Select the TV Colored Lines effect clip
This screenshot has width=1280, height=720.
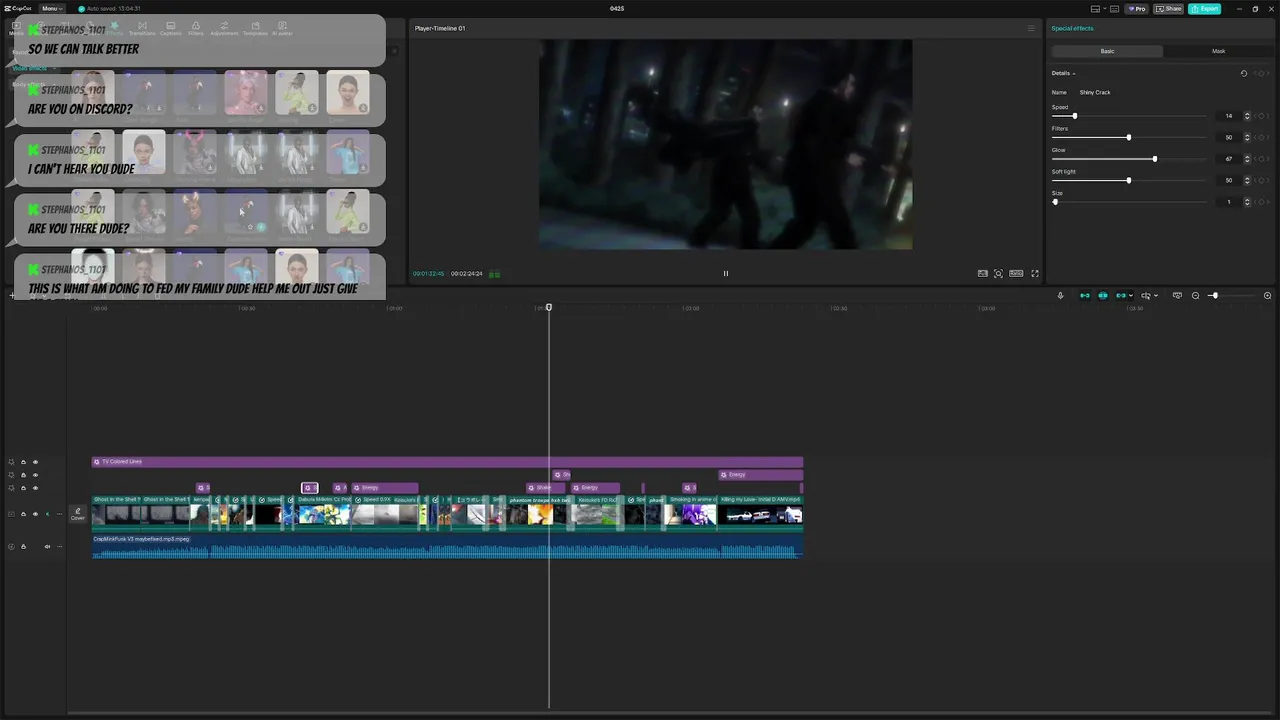(447, 462)
